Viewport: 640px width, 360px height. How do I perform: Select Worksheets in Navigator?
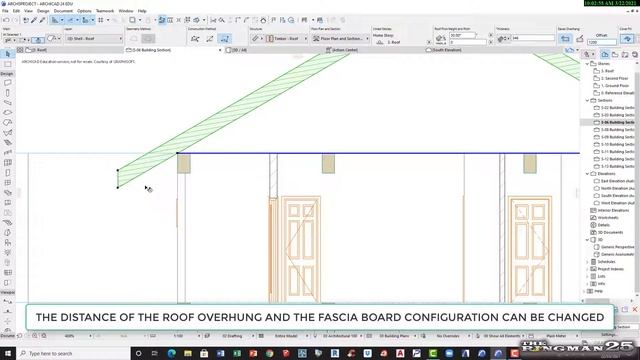pyautogui.click(x=604, y=218)
